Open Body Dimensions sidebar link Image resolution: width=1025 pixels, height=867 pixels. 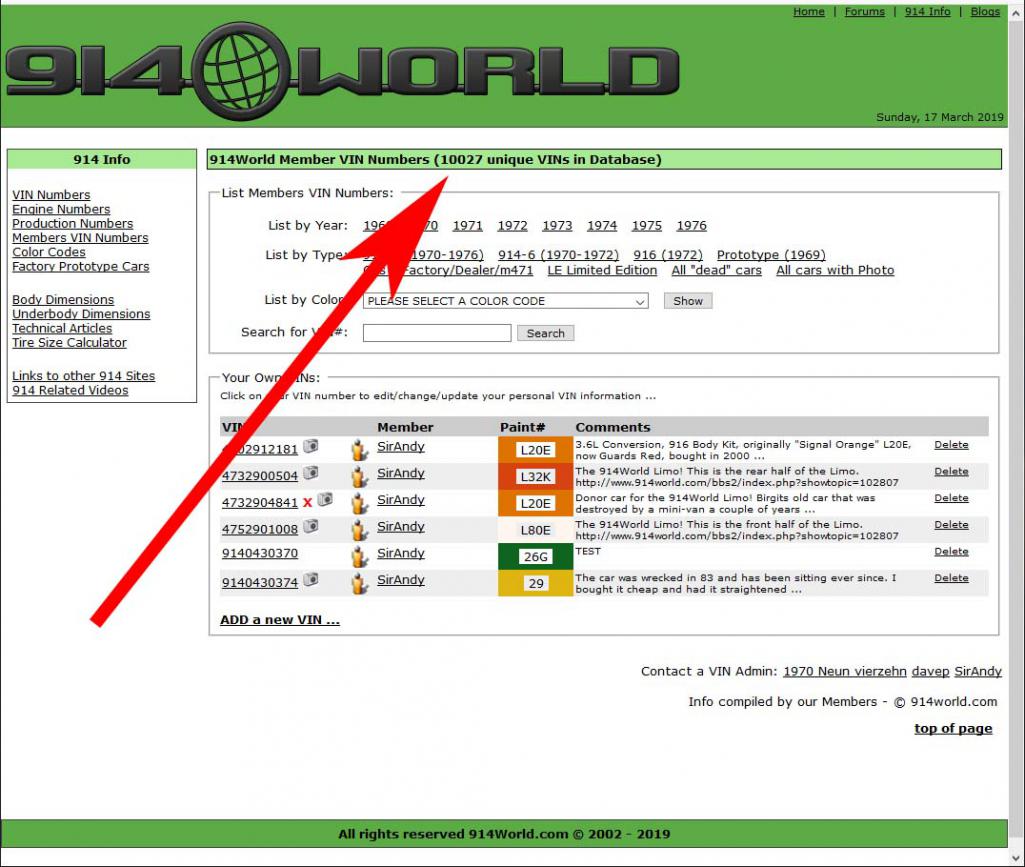point(63,299)
